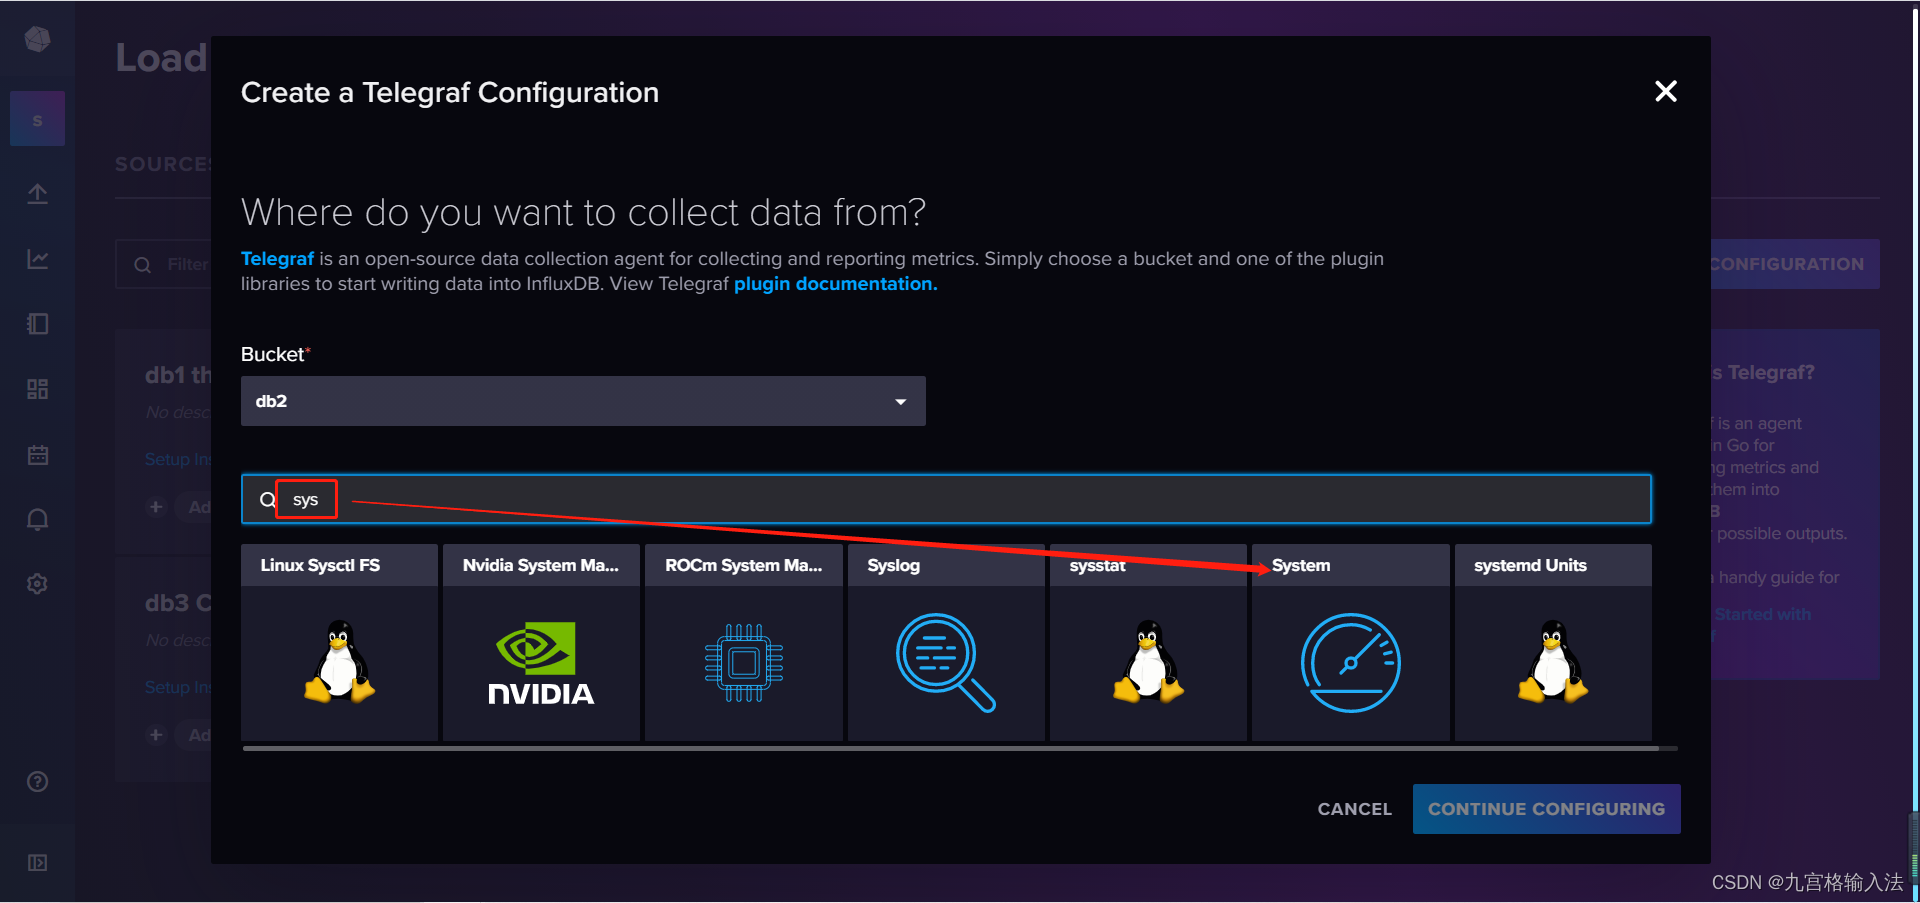
Task: Open the Data Explorer graph icon in sidebar
Action: point(37,259)
